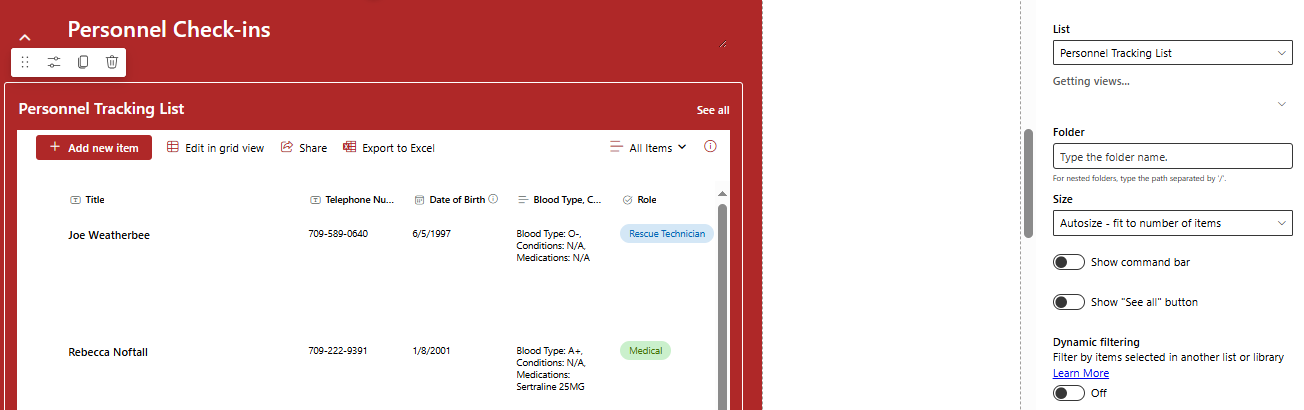Expand the All Items view switcher
Screen dimensions: 1304x410
point(648,147)
